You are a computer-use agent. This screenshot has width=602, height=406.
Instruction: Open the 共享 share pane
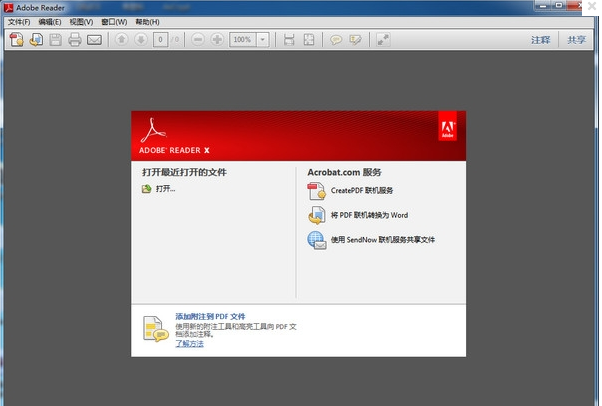(576, 40)
